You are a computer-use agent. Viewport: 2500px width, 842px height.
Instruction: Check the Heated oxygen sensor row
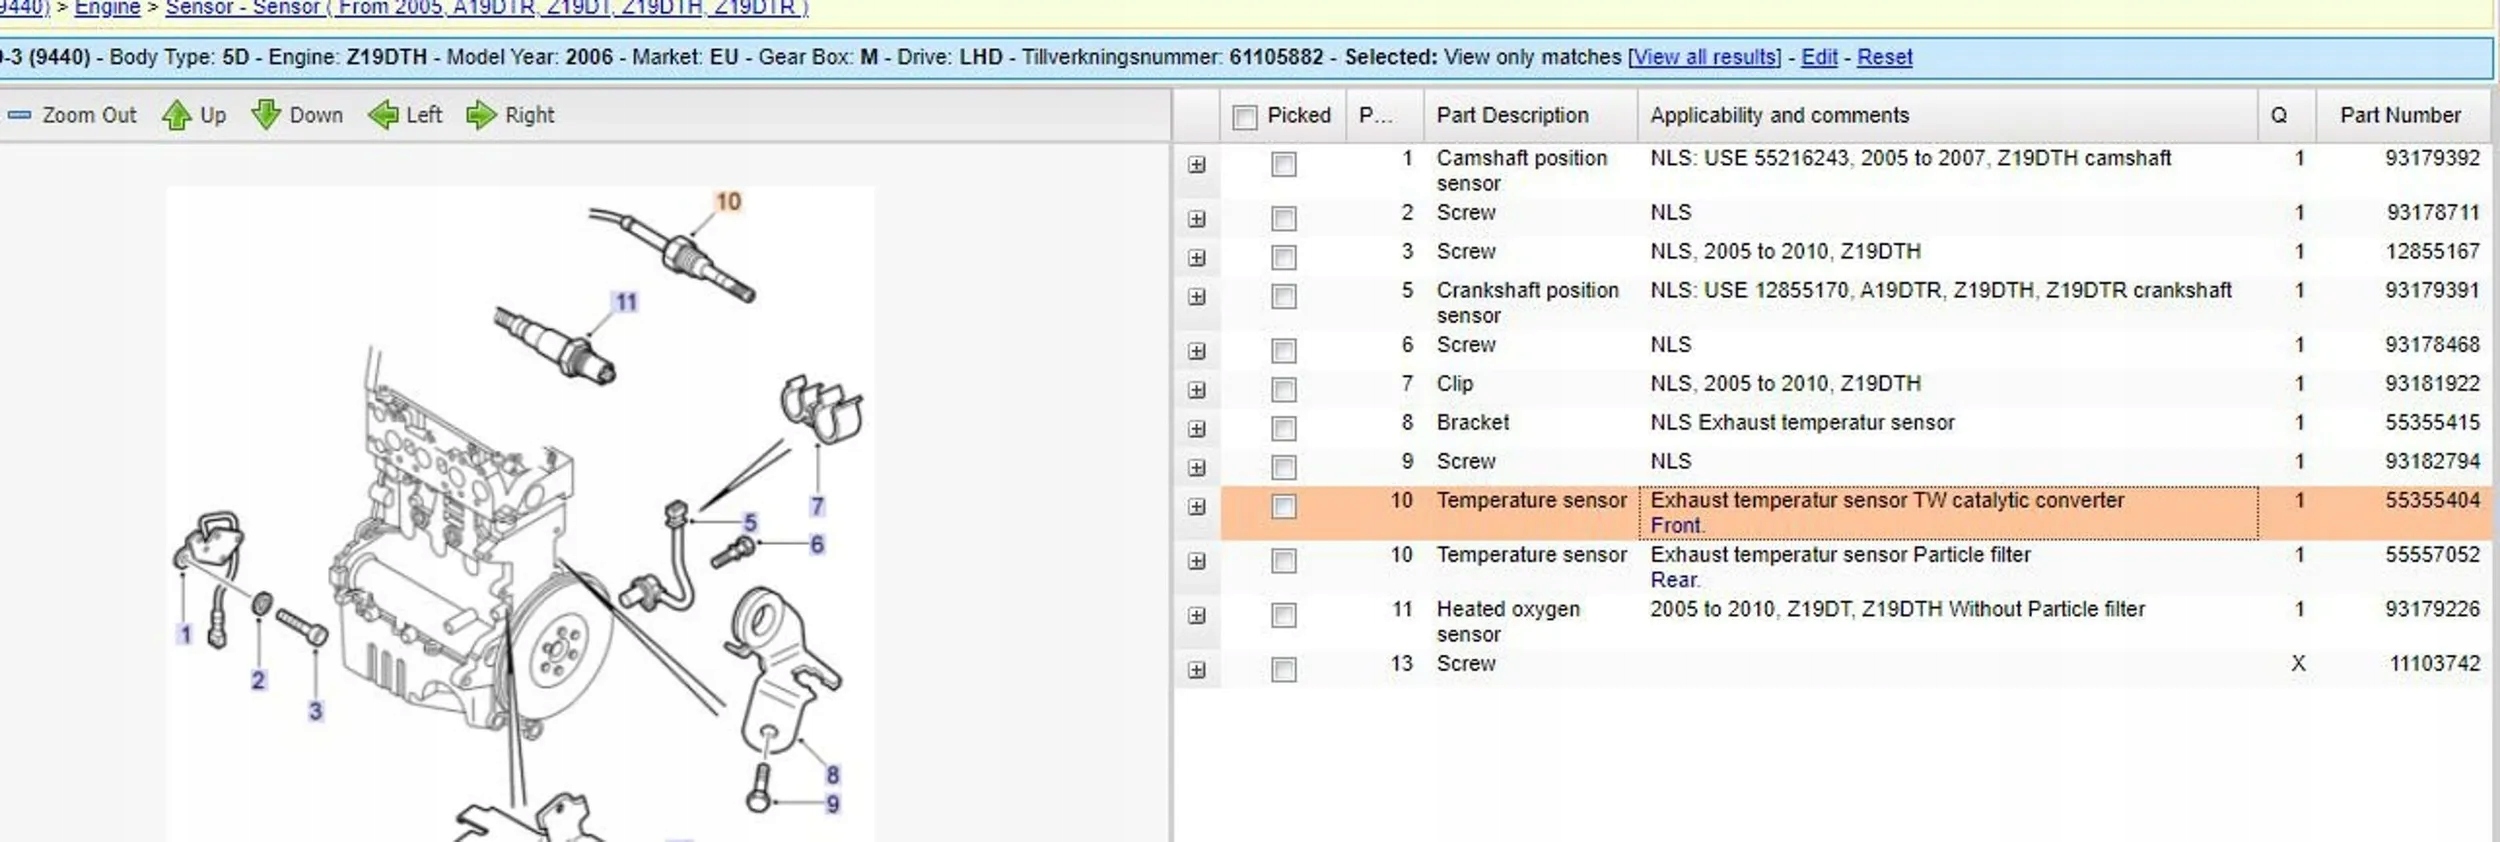coord(1284,615)
